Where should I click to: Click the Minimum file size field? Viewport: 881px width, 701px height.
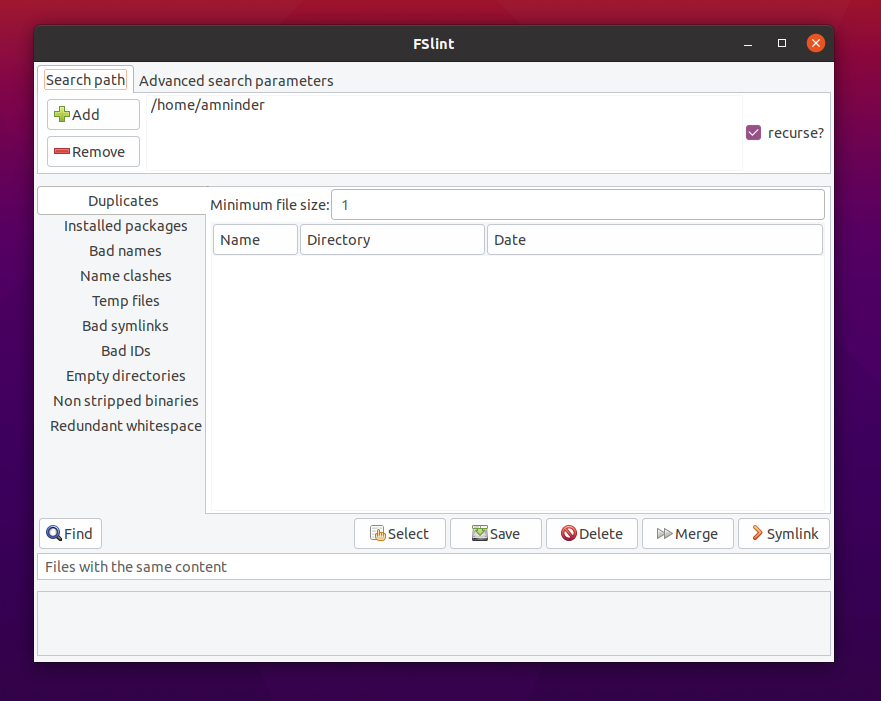[x=577, y=205]
